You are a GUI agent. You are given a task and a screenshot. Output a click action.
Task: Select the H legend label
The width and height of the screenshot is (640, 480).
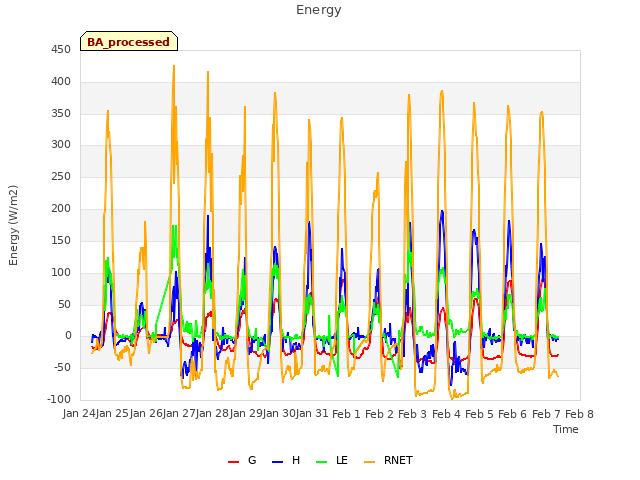[x=296, y=460]
